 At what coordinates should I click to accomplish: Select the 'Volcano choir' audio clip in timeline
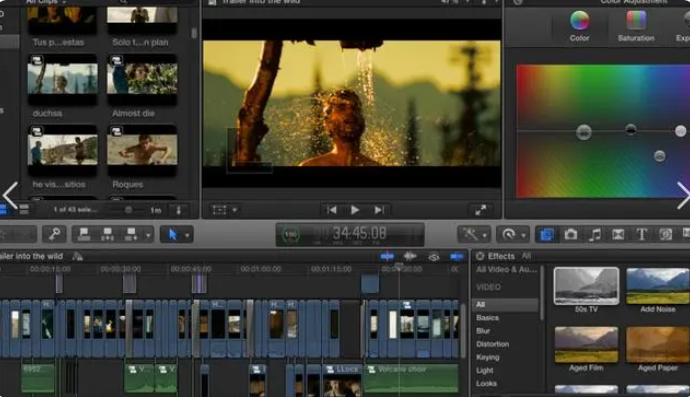[411, 378]
